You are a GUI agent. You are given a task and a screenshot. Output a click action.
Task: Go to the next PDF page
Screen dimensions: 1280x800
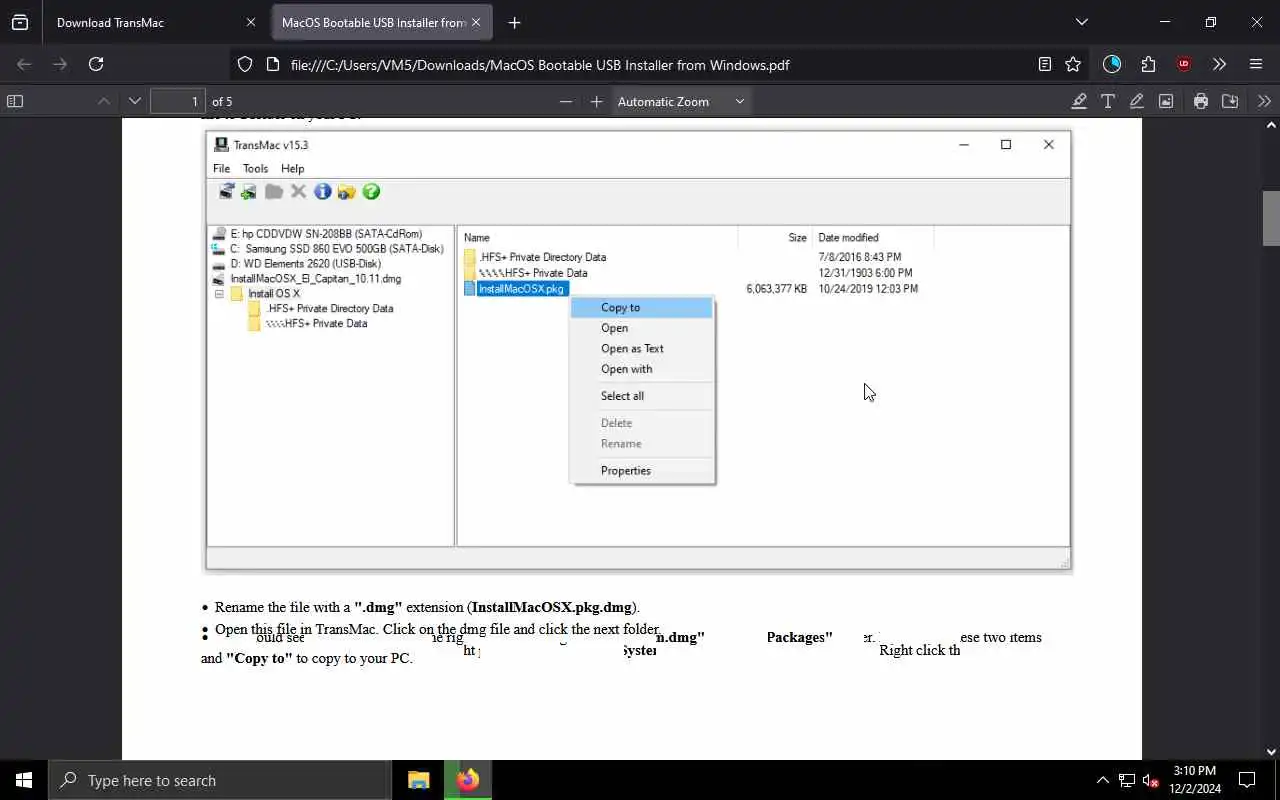135,101
